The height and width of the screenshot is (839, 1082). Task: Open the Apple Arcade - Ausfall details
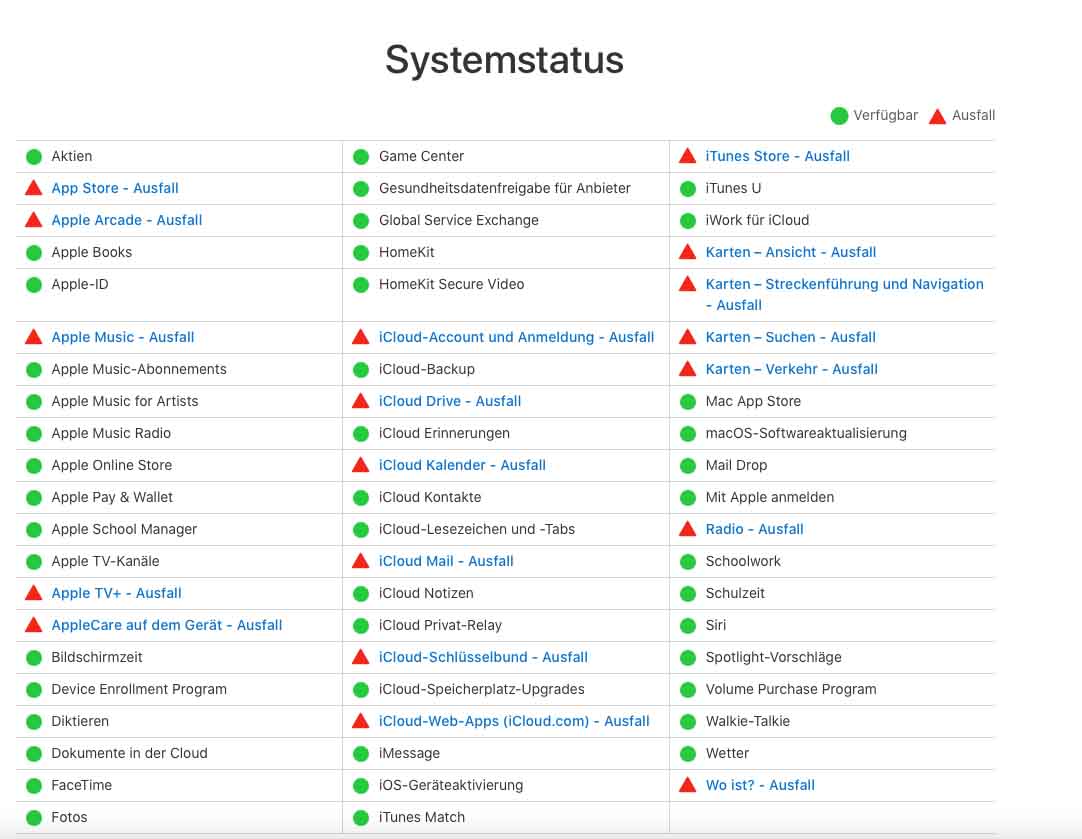(127, 220)
